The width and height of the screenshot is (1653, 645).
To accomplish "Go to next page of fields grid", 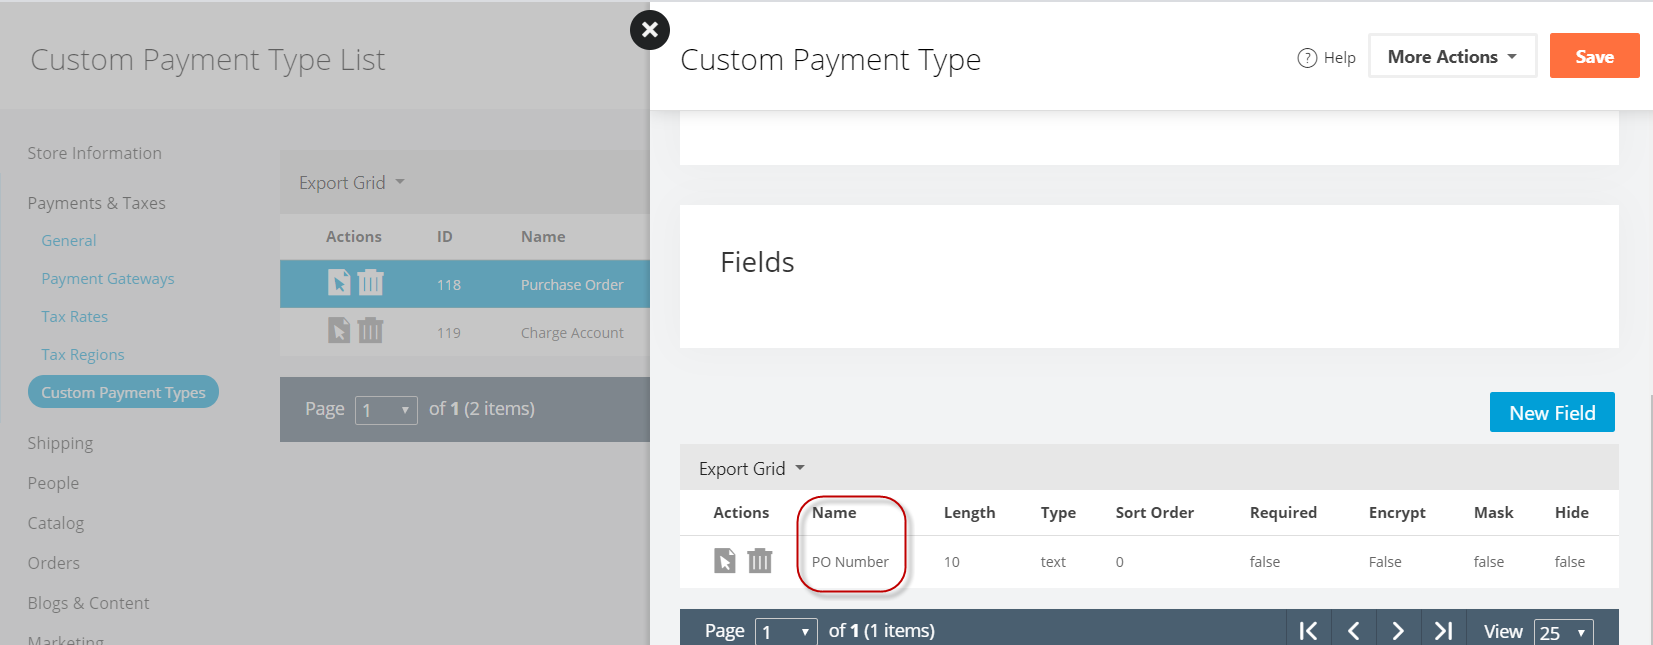I will click(x=1398, y=631).
